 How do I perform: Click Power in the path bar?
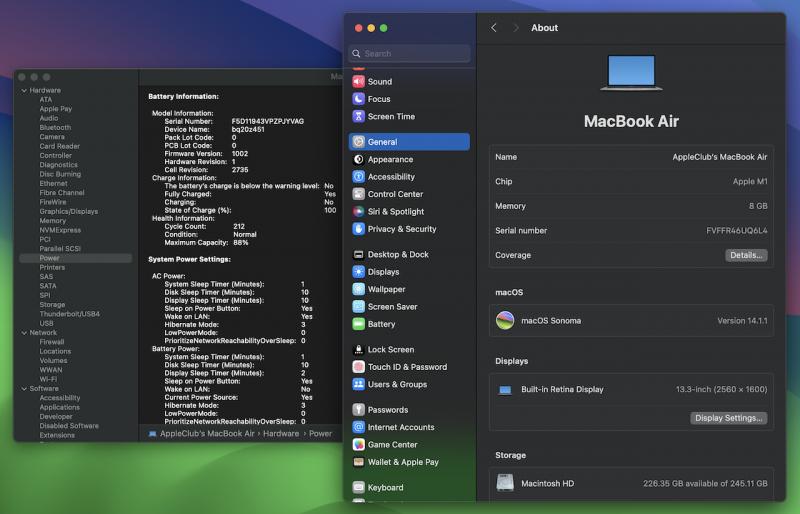(320, 433)
